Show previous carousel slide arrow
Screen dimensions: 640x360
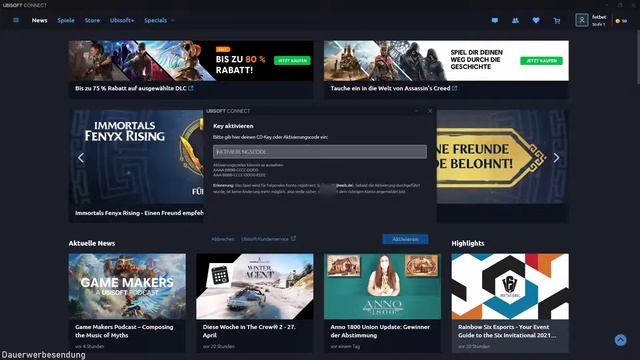pyautogui.click(x=81, y=158)
